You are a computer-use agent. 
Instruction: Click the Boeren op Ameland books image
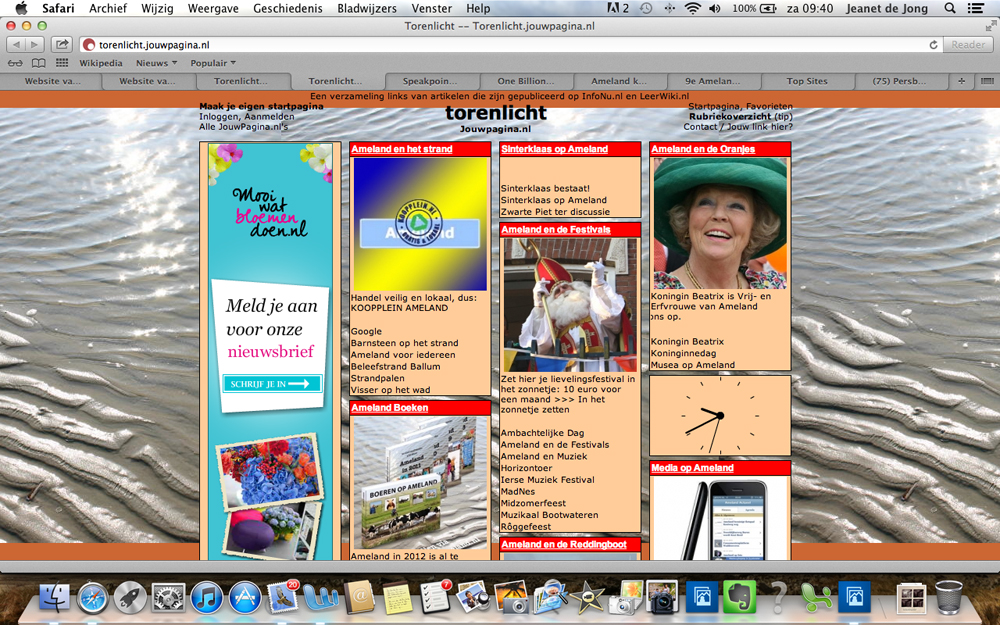[420, 483]
